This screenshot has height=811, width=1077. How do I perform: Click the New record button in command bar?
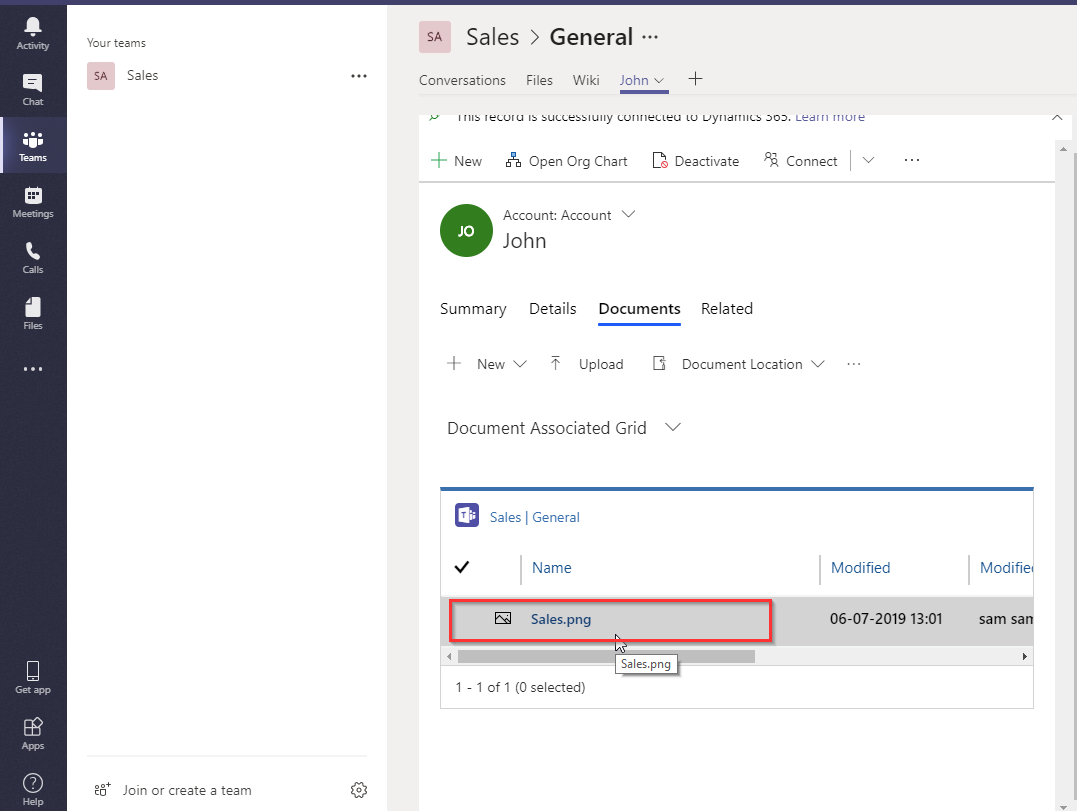point(456,161)
